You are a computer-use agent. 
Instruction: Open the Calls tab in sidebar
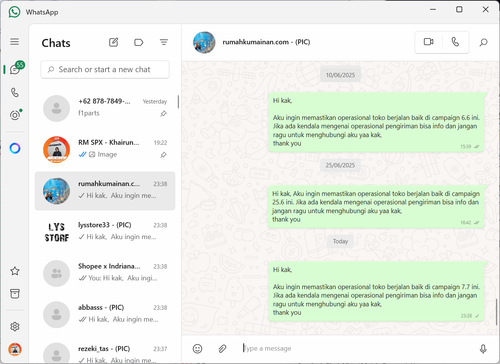point(15,92)
